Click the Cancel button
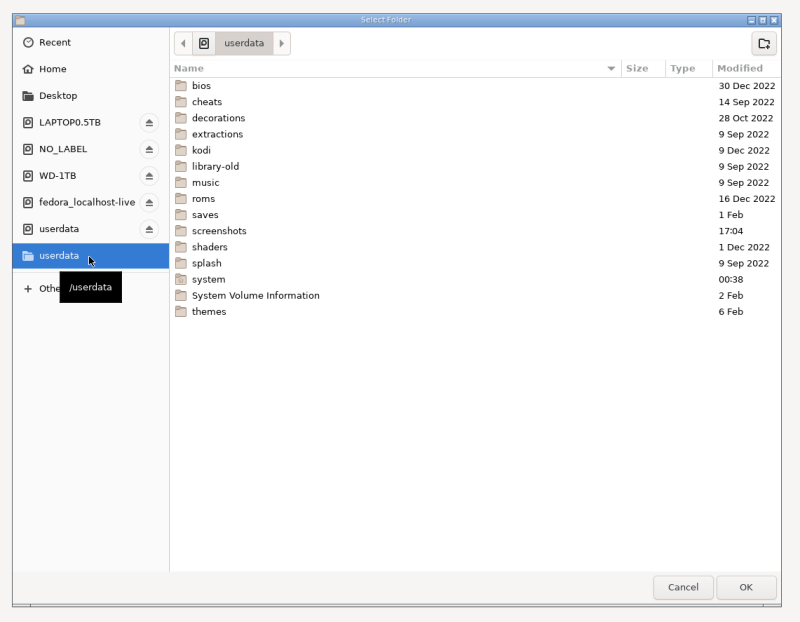The height and width of the screenshot is (622, 800). pos(683,587)
